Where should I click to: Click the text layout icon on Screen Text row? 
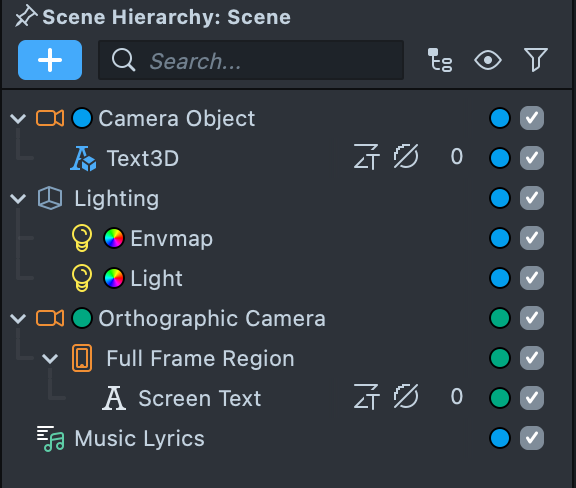click(x=366, y=397)
